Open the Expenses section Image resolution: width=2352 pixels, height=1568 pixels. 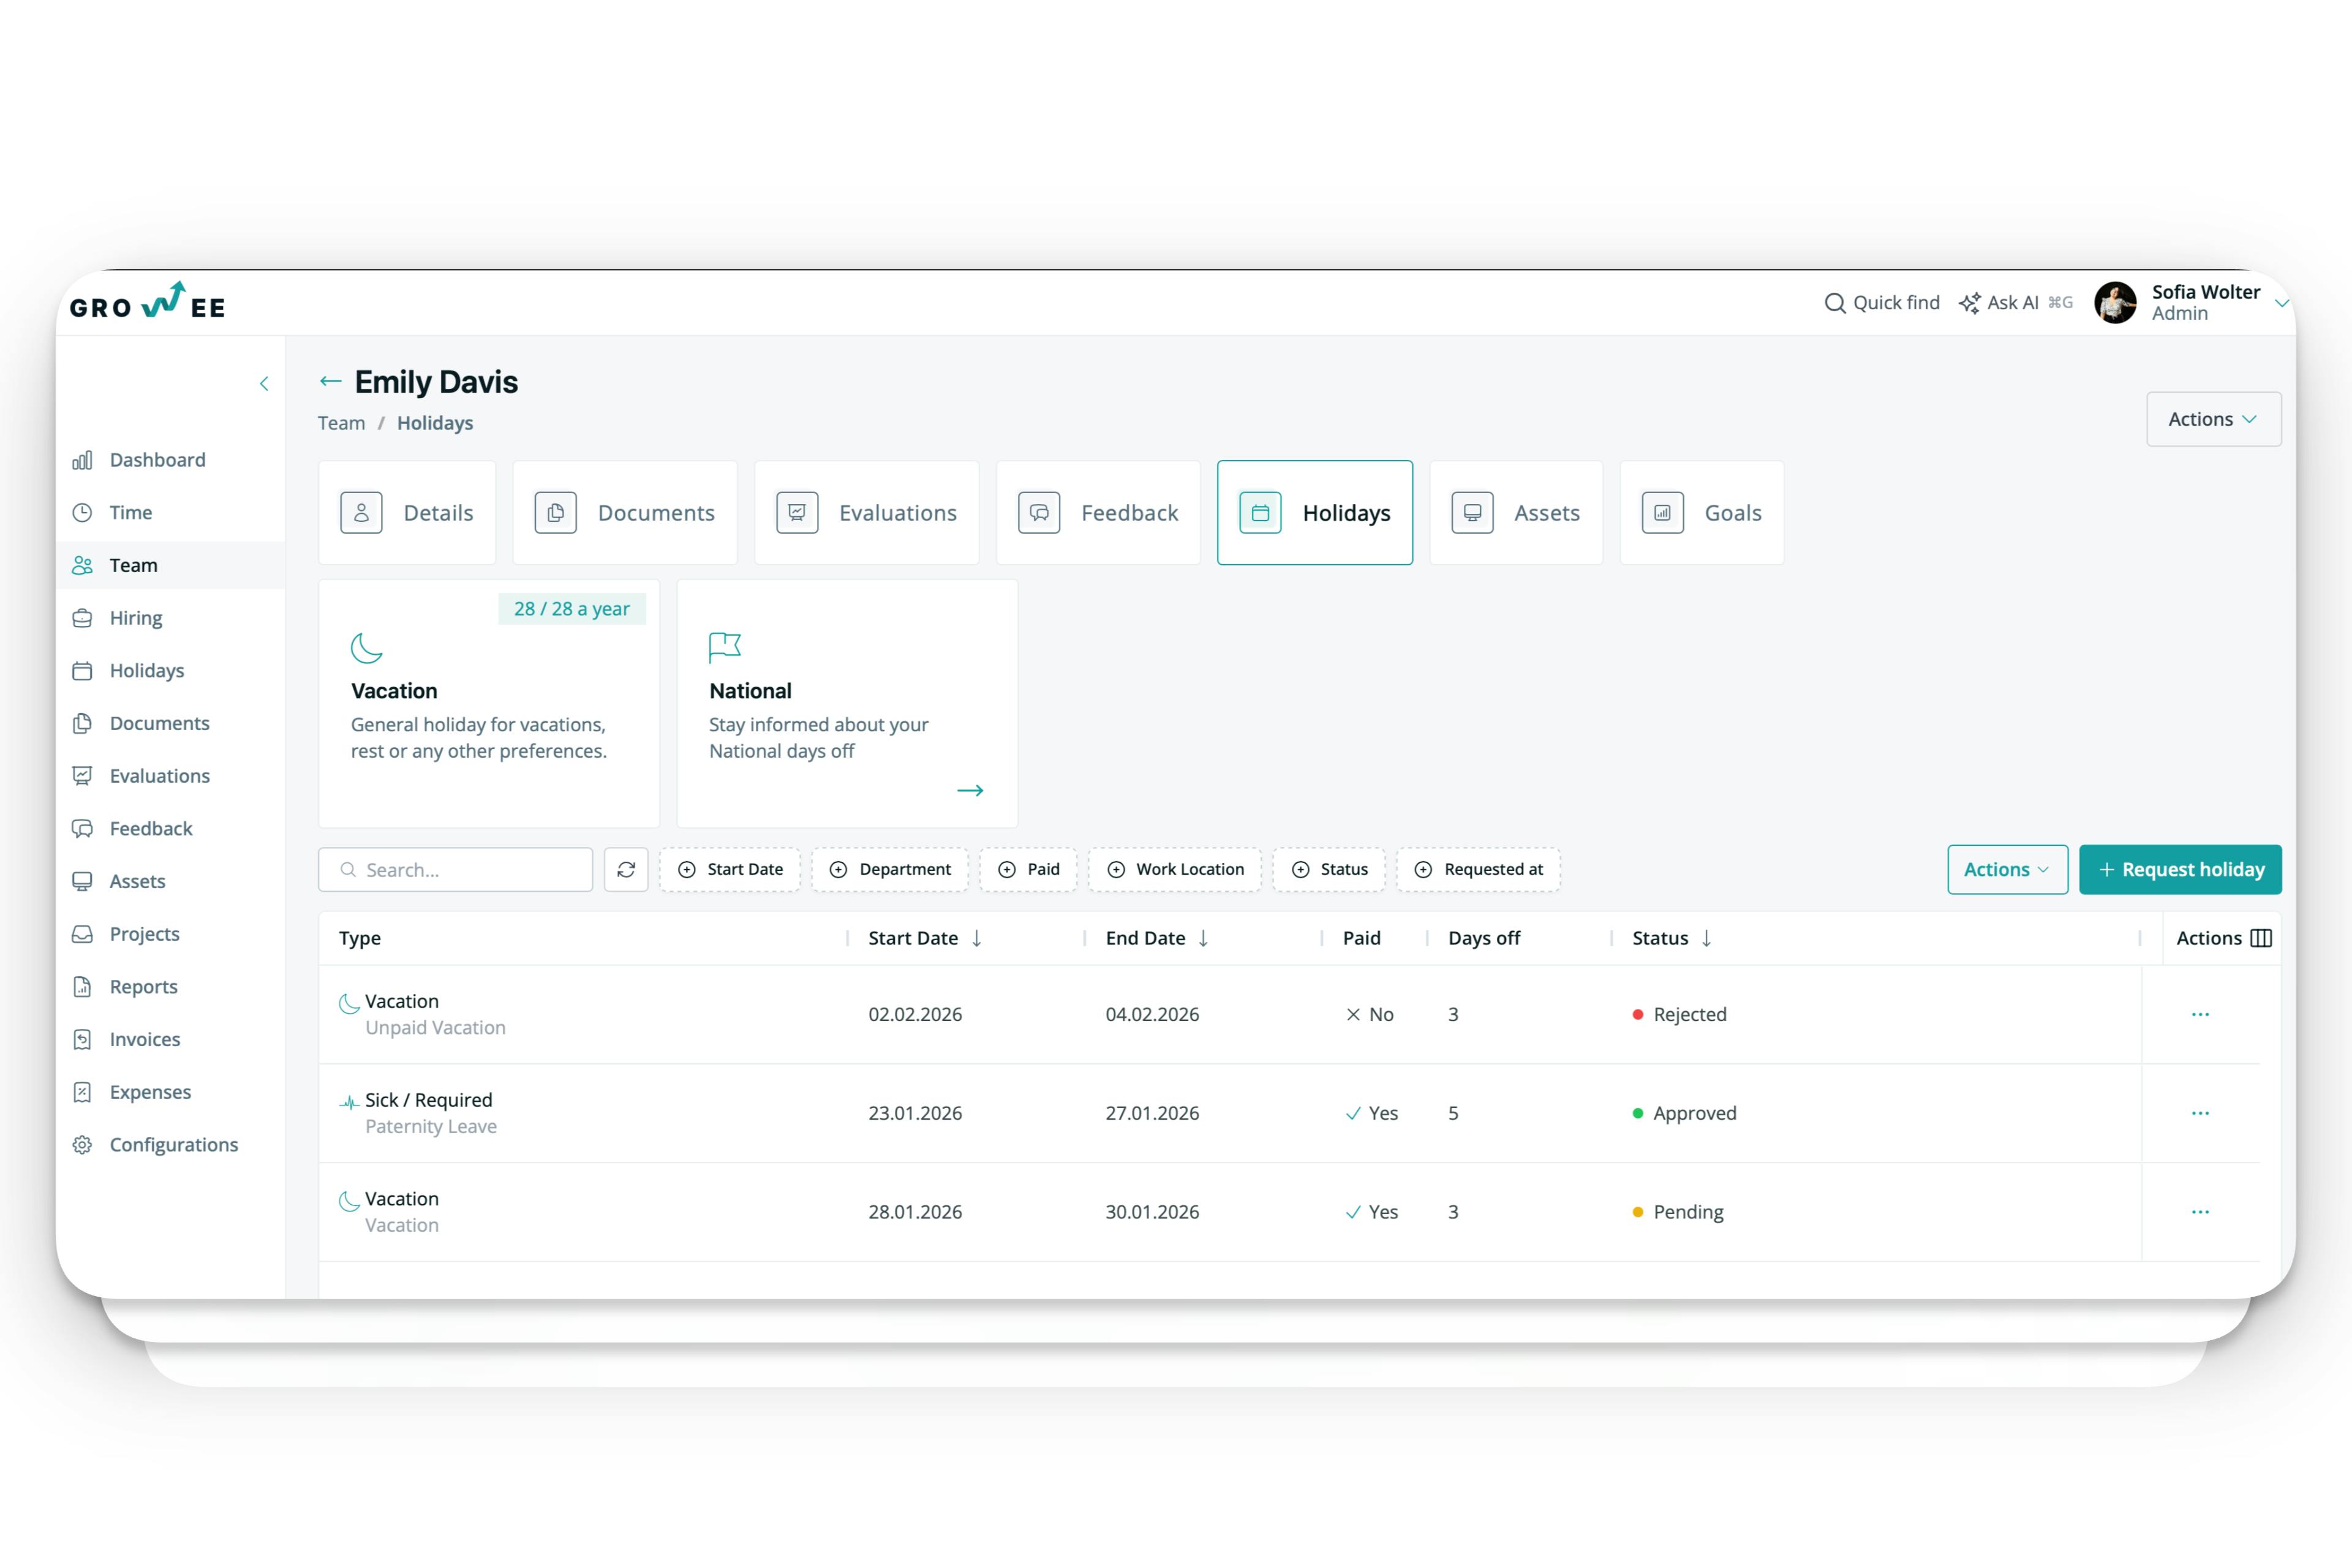click(x=150, y=1091)
